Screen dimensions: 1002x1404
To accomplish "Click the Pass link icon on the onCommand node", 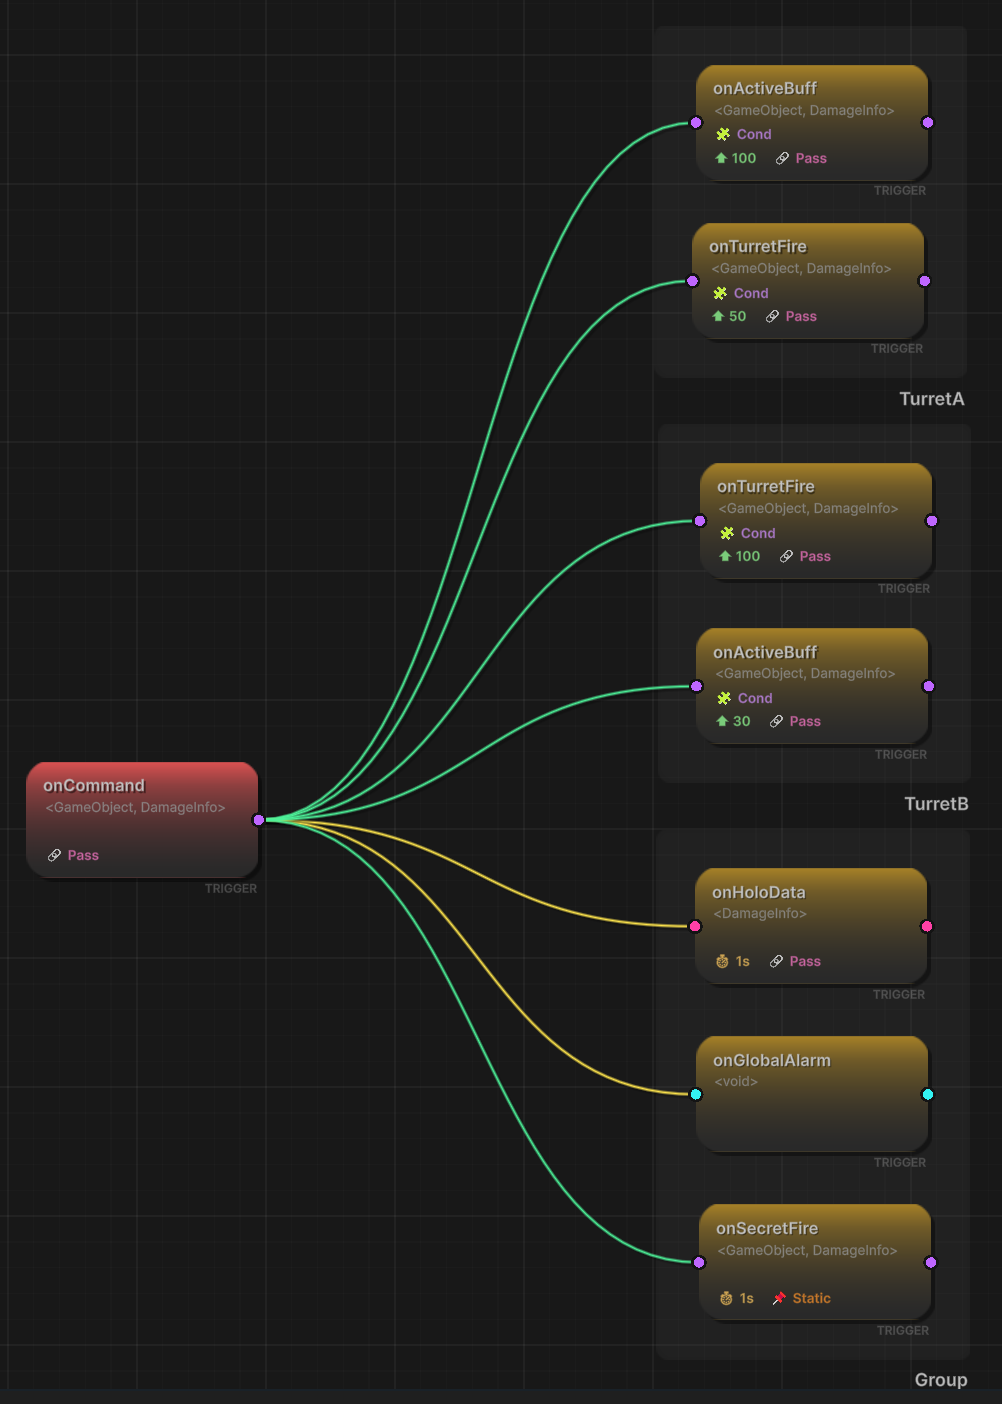I will [x=54, y=855].
